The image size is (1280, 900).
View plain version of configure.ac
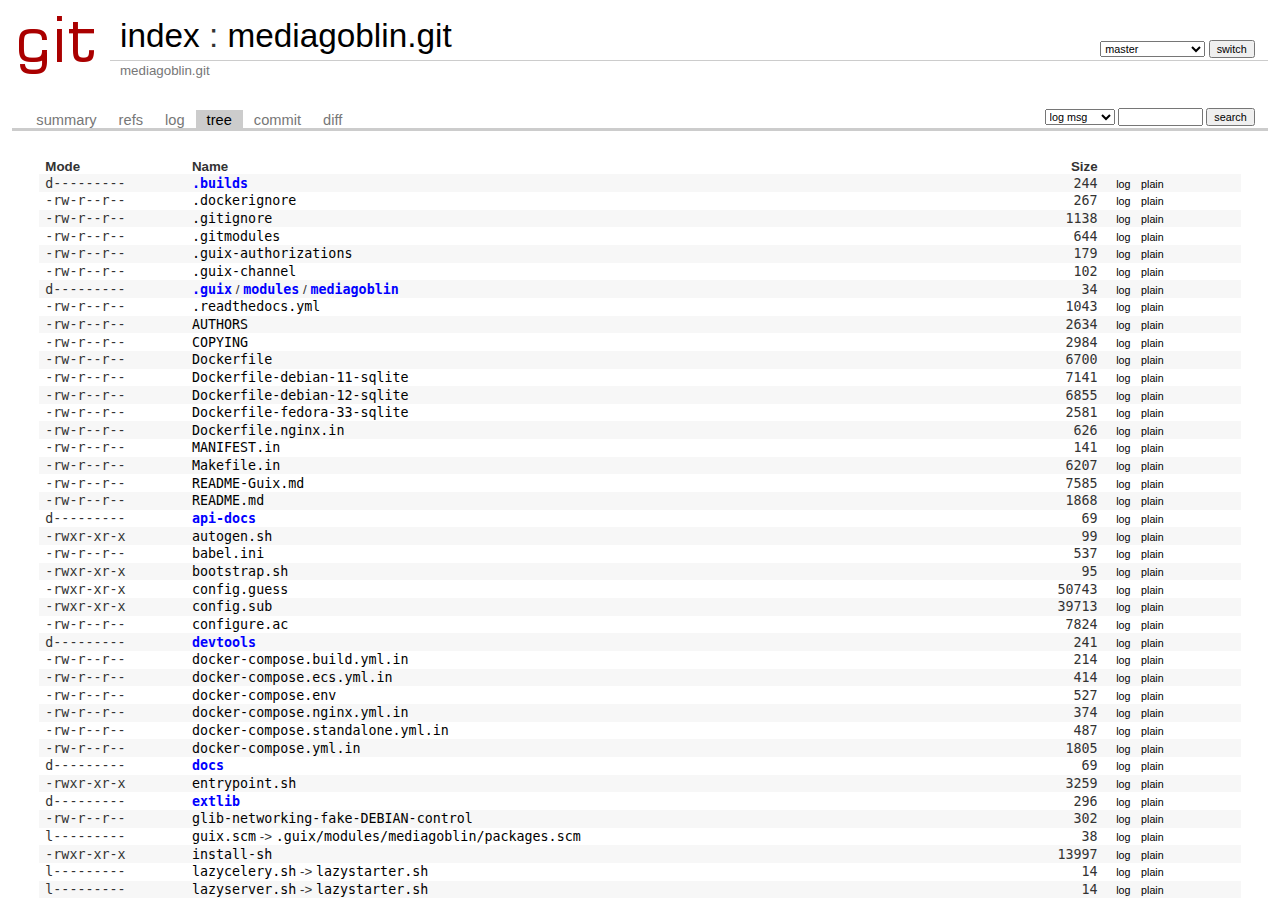(x=1152, y=625)
